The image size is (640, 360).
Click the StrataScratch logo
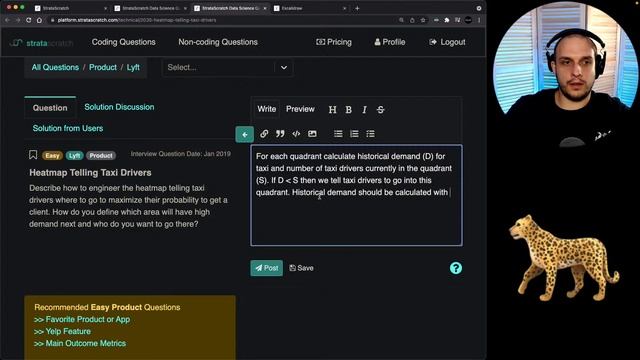(41, 42)
